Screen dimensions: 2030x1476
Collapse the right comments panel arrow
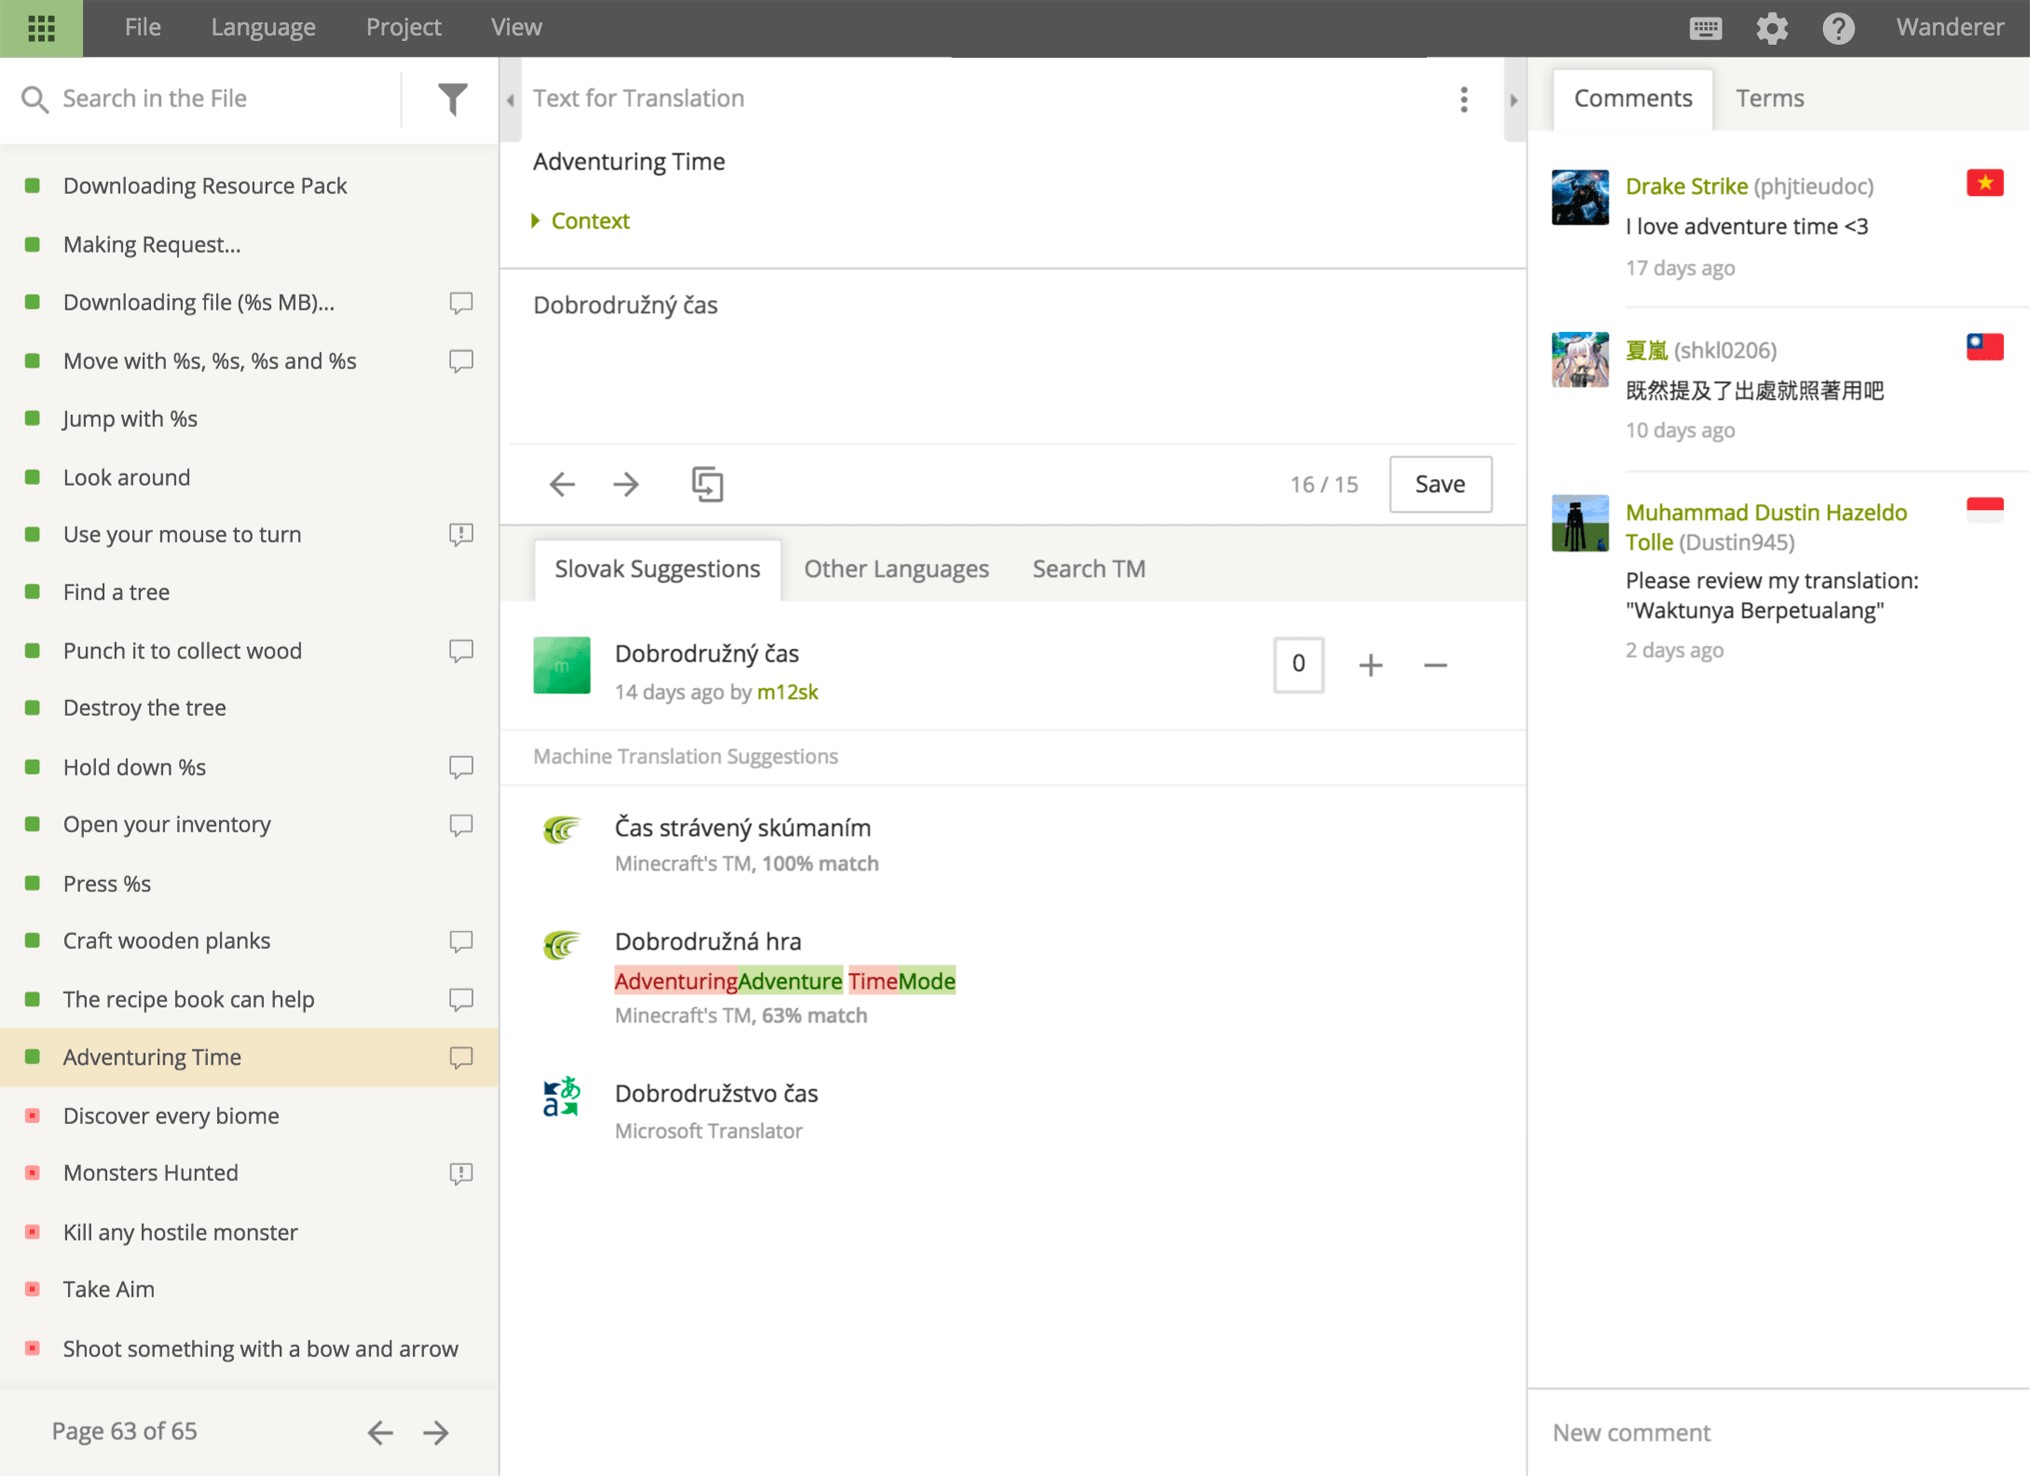click(x=1513, y=100)
